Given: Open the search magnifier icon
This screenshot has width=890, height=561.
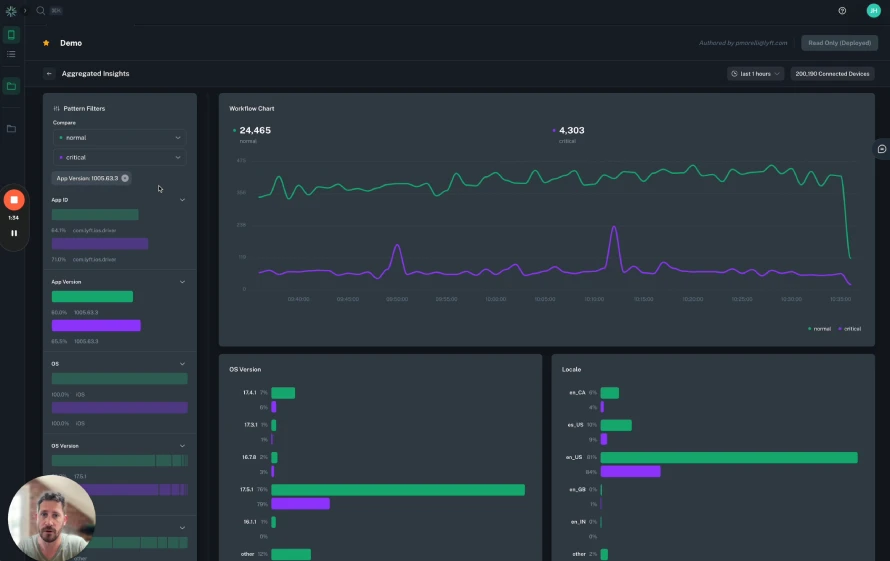Looking at the screenshot, I should [x=40, y=11].
